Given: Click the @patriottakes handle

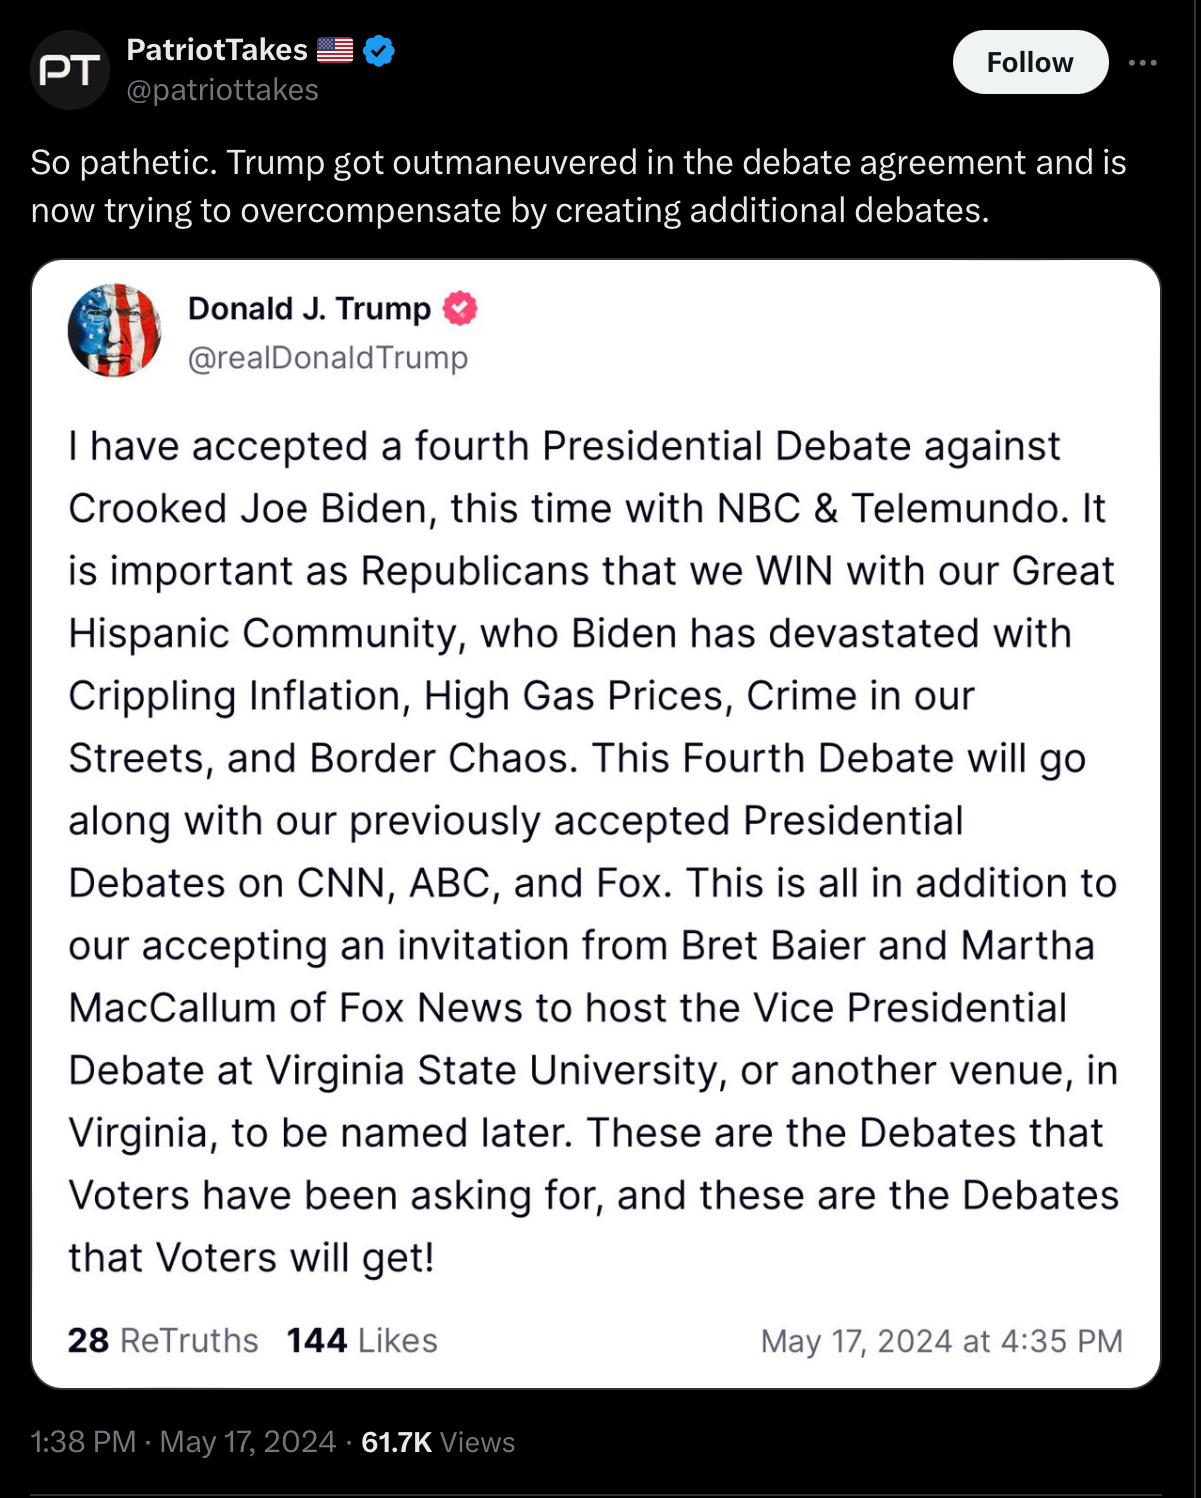Looking at the screenshot, I should (x=222, y=90).
